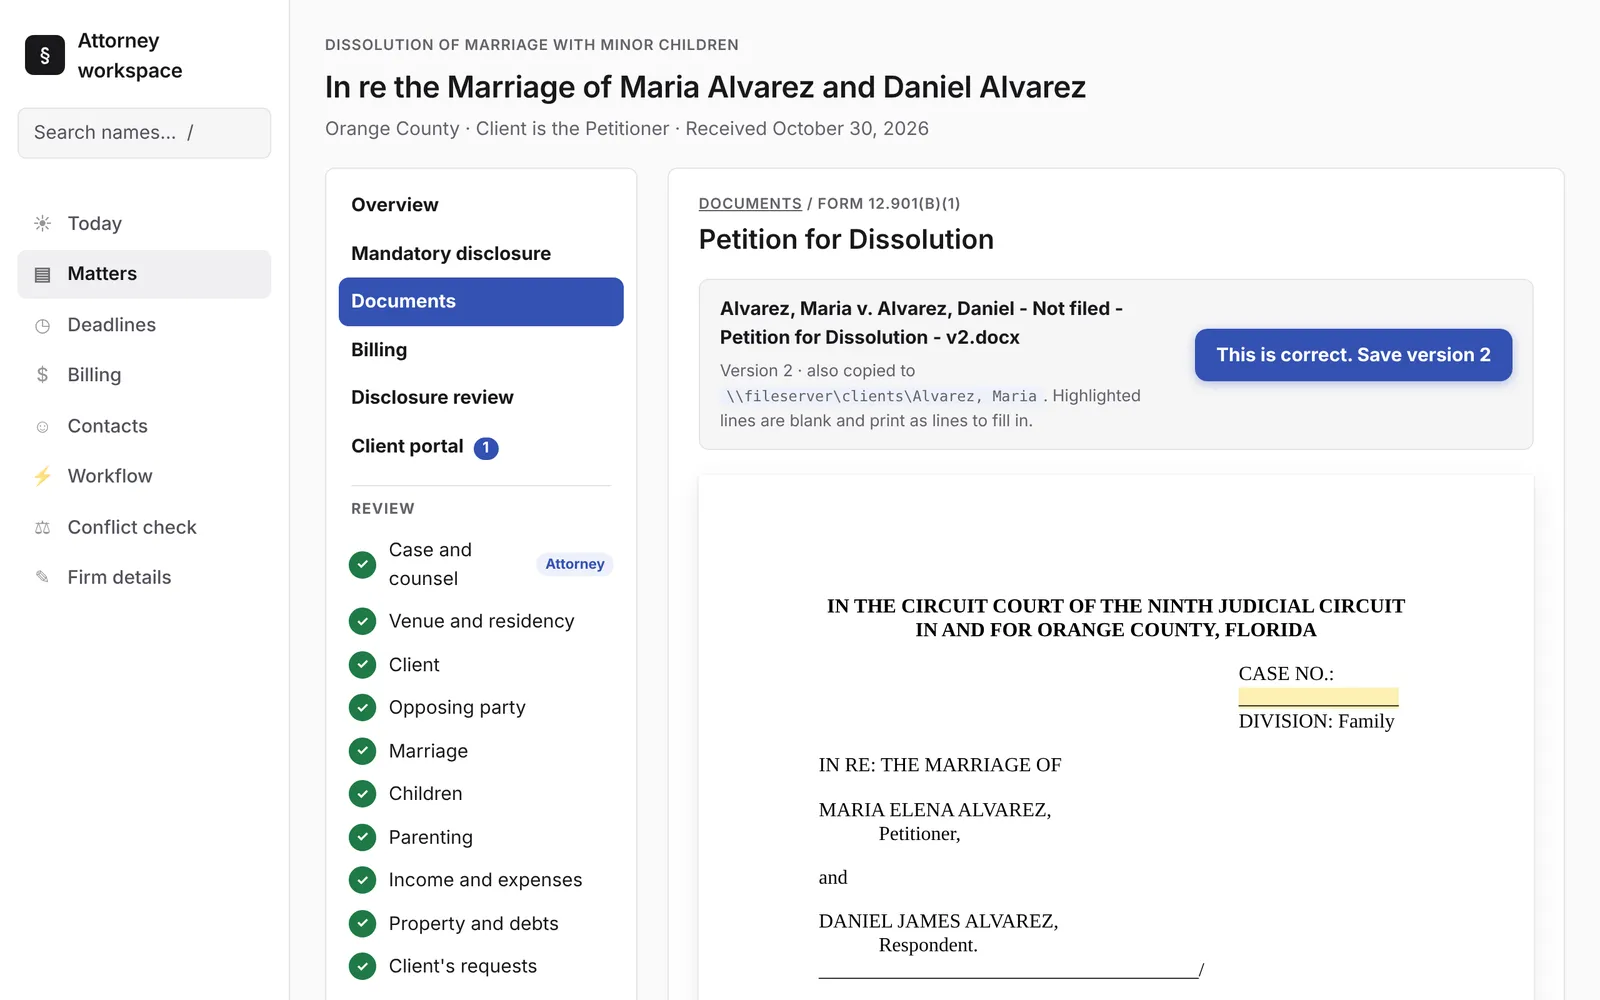Go to Deadlines in the sidebar
Viewport: 1600px width, 1000px height.
144,325
